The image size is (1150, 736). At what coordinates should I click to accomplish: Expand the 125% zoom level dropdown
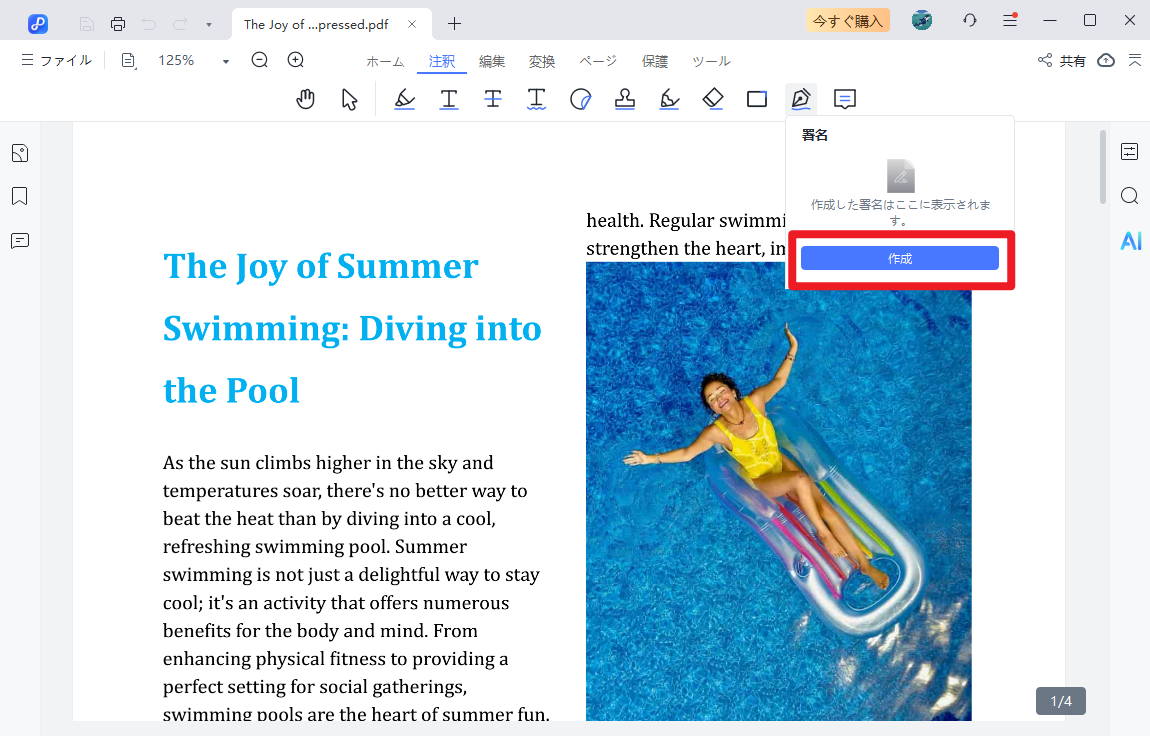click(226, 62)
